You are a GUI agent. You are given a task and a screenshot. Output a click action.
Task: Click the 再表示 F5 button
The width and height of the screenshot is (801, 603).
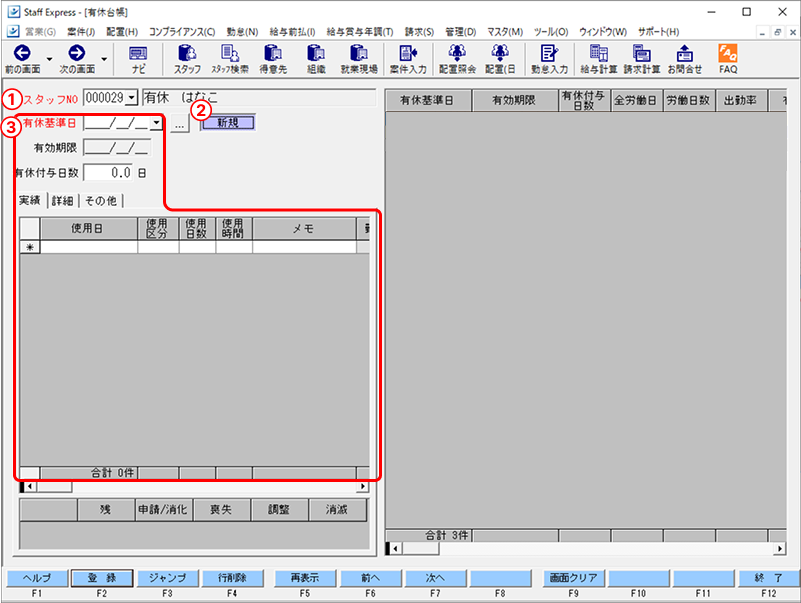[x=305, y=578]
